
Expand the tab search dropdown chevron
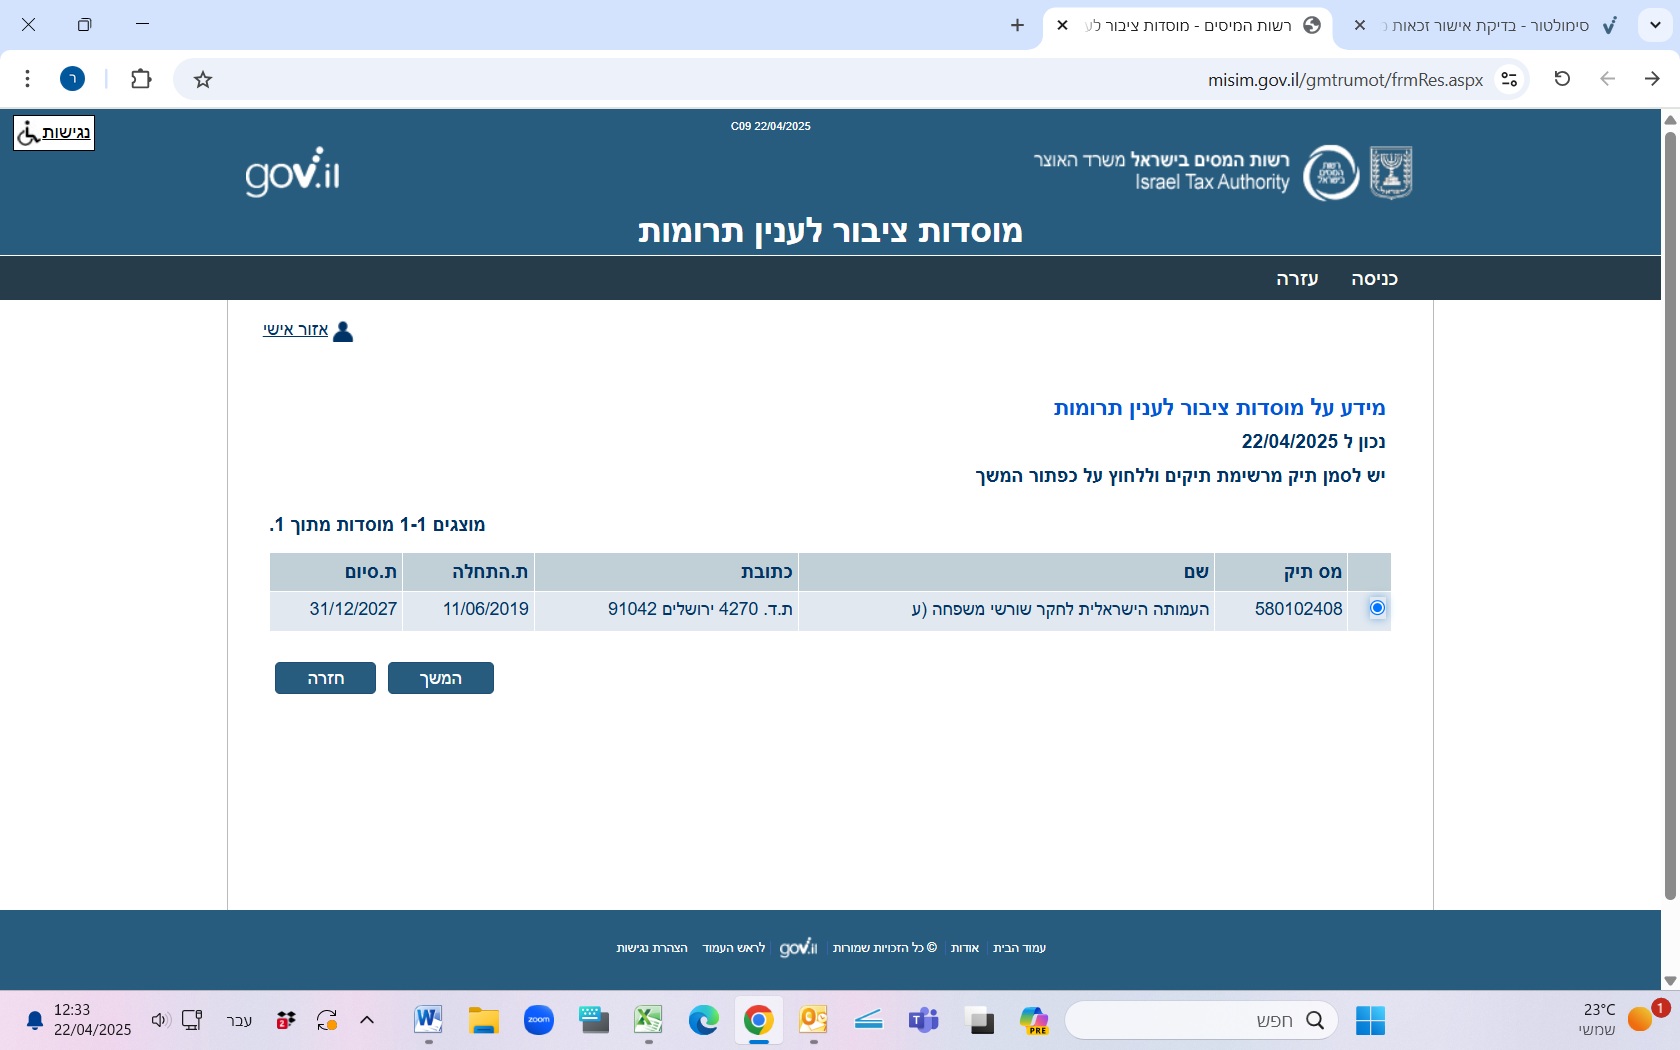[1655, 25]
